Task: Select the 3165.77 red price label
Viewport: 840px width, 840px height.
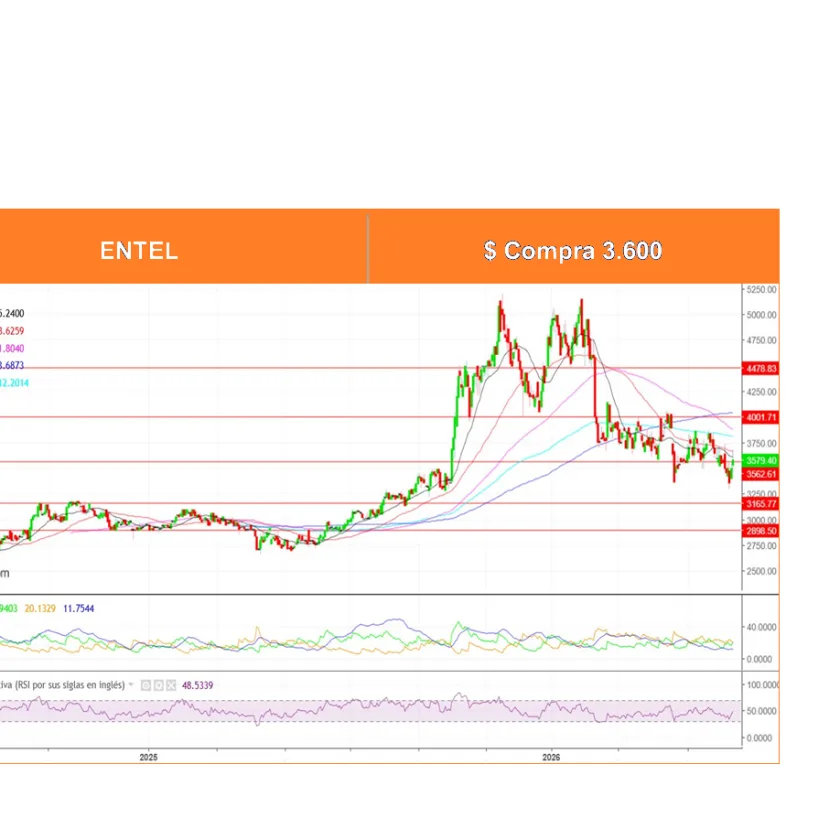Action: click(x=761, y=504)
